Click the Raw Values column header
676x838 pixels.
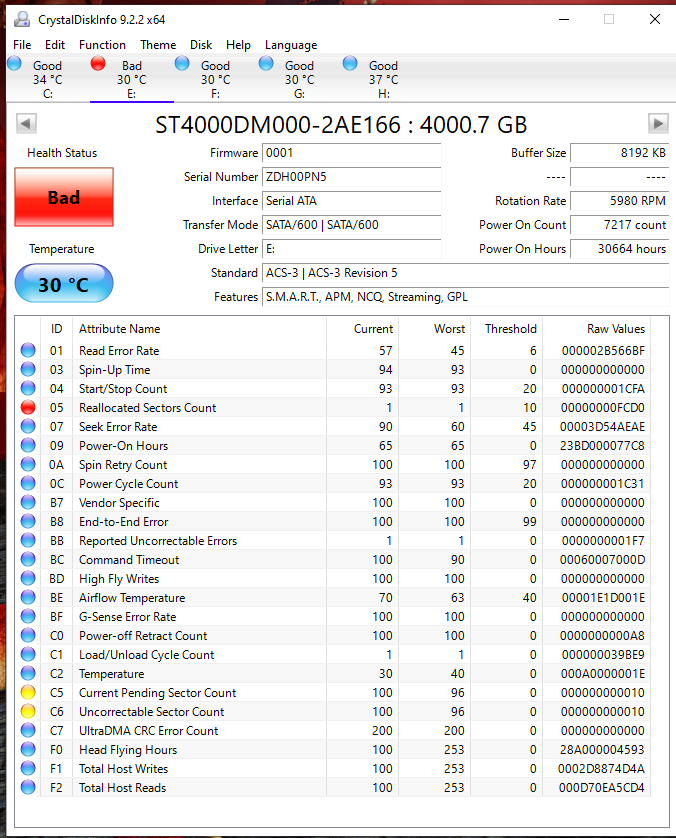coord(596,329)
